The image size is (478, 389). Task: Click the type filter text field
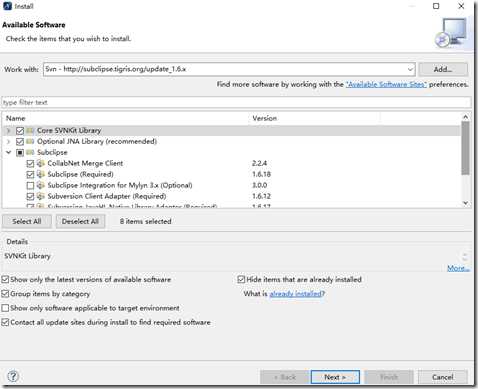pyautogui.click(x=236, y=102)
